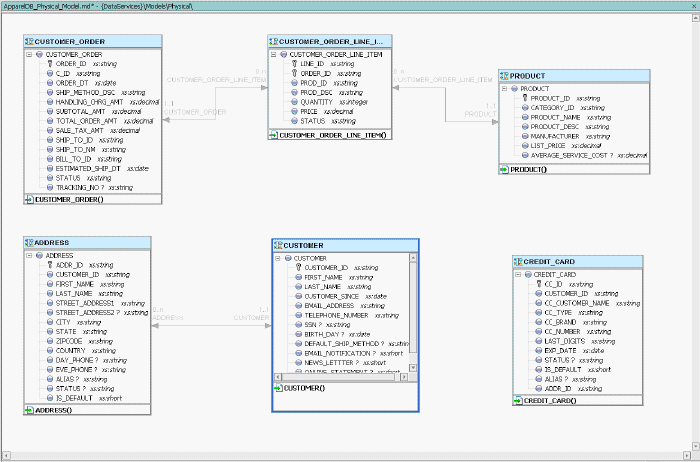Click the key icon beside CUSTOMER_ID in CUSTOMER
The height and width of the screenshot is (462, 700).
299,268
